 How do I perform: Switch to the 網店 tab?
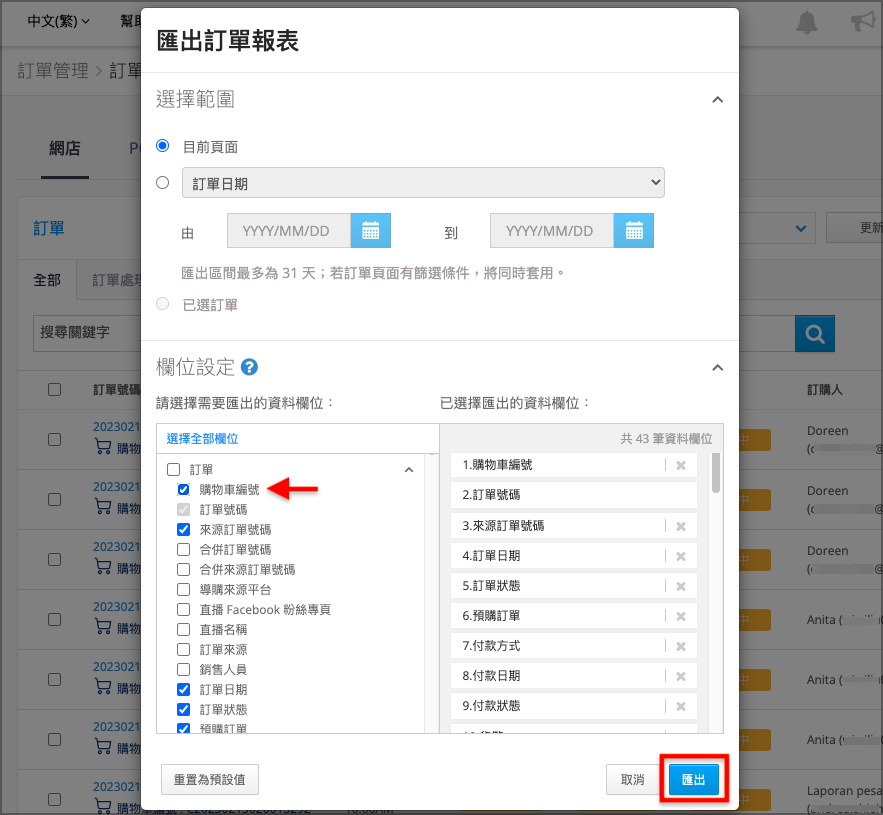tap(65, 149)
